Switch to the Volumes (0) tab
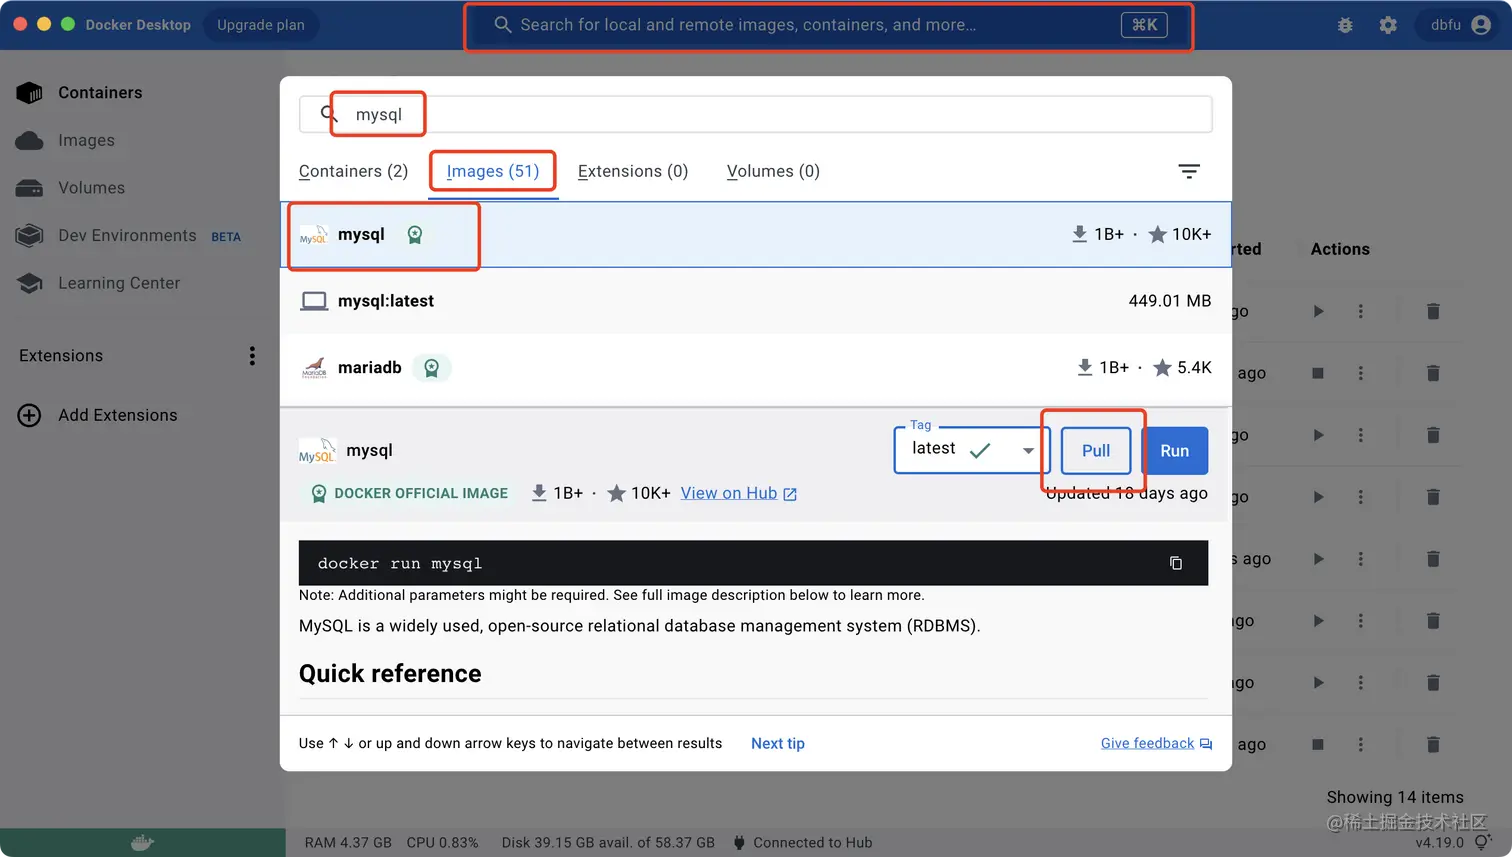1512x857 pixels. coord(773,172)
